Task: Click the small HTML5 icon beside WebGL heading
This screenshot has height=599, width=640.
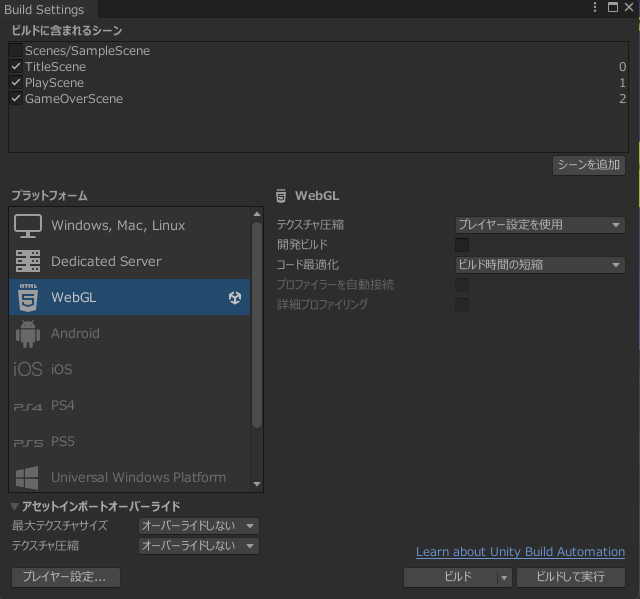Action: pos(281,196)
